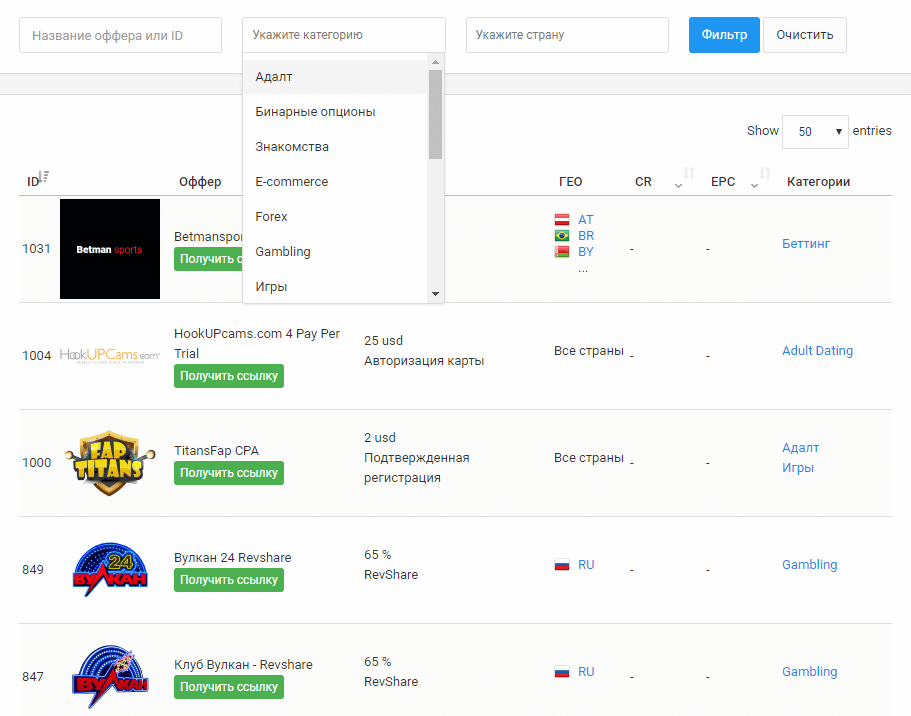Viewport: 911px width, 716px height.
Task: Click the category list scrollbar thumb
Action: (435, 114)
